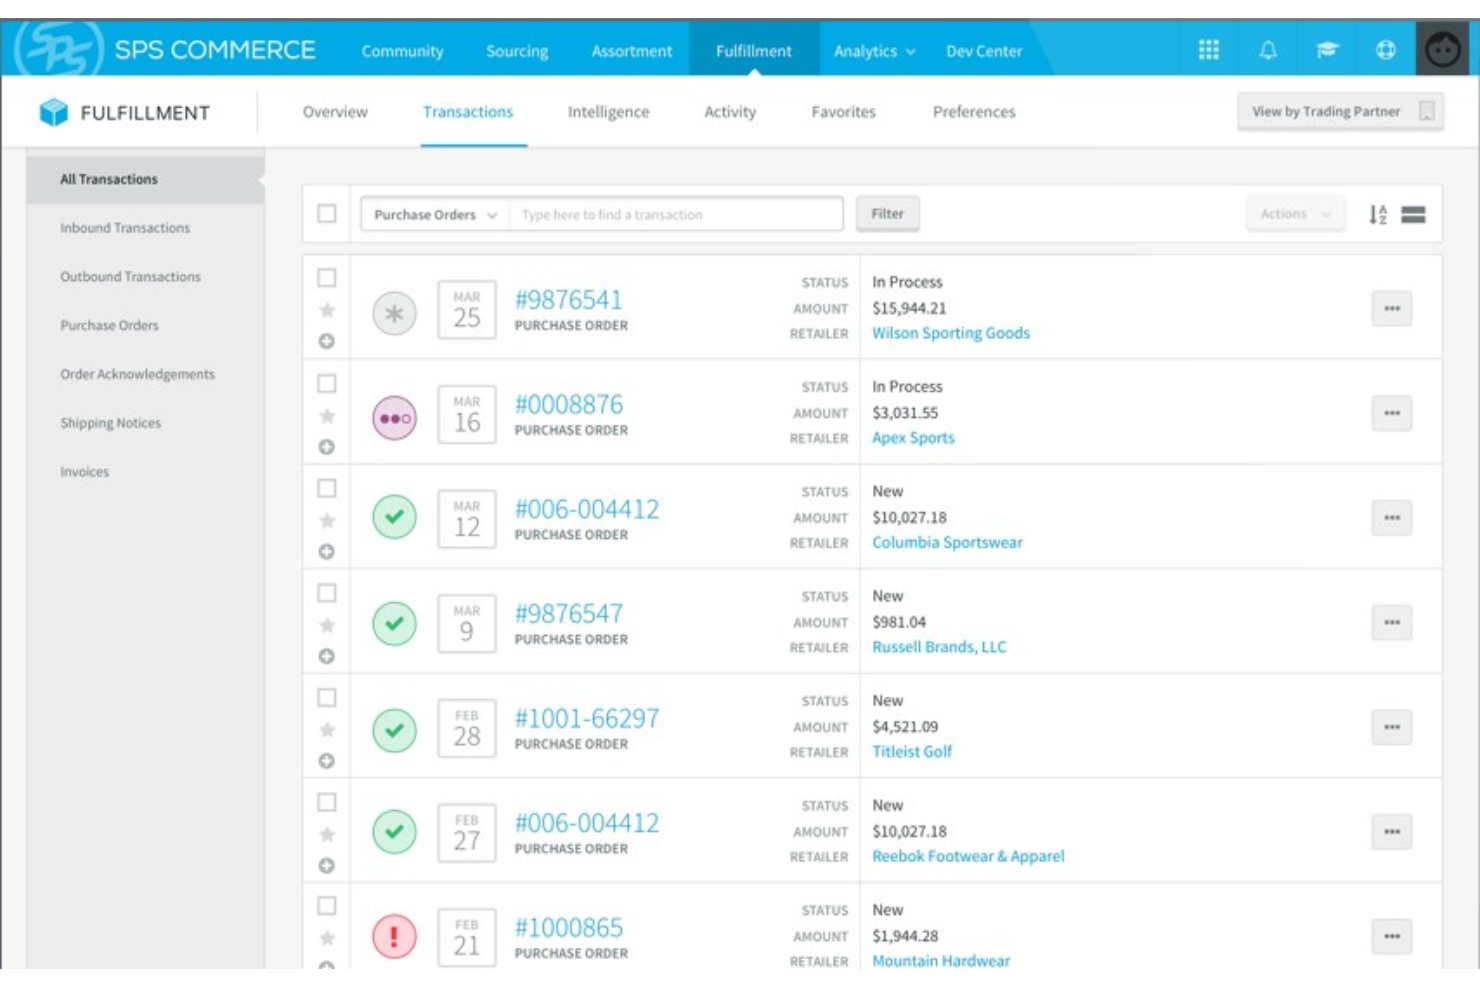Open the Sourcing menu item
The height and width of the screenshot is (987, 1480).
[x=516, y=51]
